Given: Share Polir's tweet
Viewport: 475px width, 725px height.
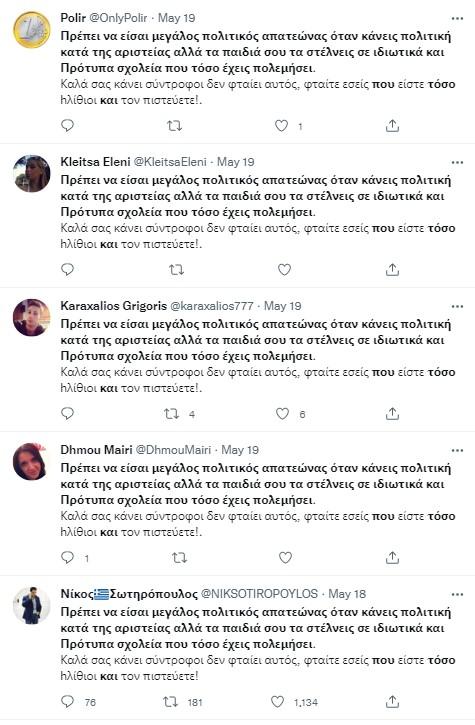Looking at the screenshot, I should click(x=392, y=126).
